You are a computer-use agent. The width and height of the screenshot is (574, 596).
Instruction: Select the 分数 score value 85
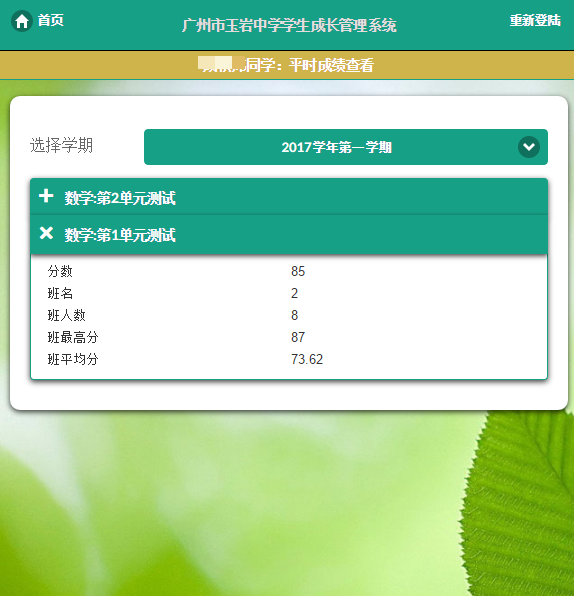pos(298,271)
